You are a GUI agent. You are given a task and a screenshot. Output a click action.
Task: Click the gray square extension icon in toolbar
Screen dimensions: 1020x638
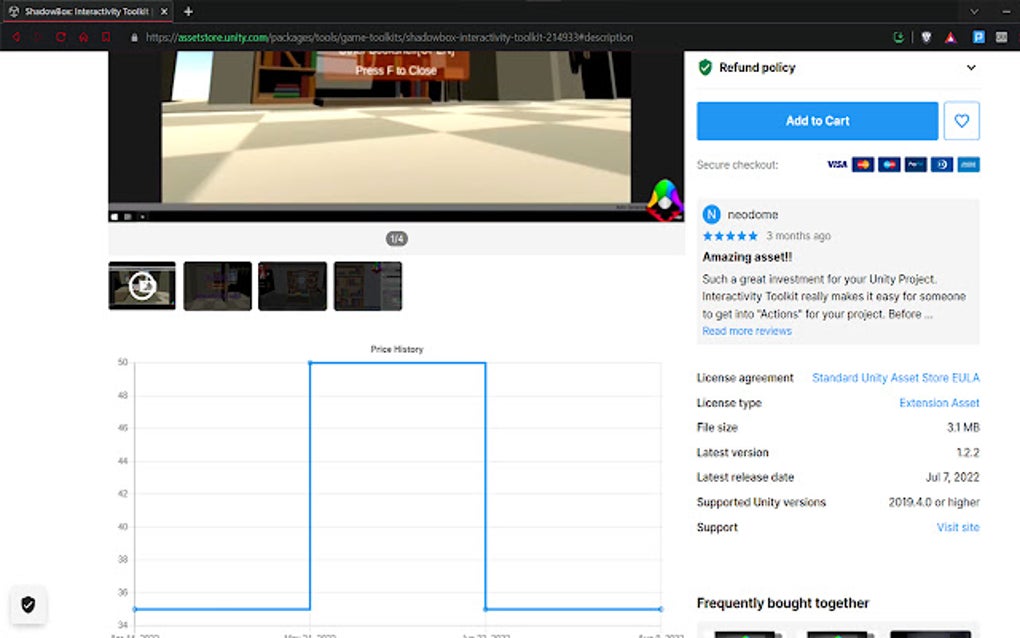coord(1001,37)
